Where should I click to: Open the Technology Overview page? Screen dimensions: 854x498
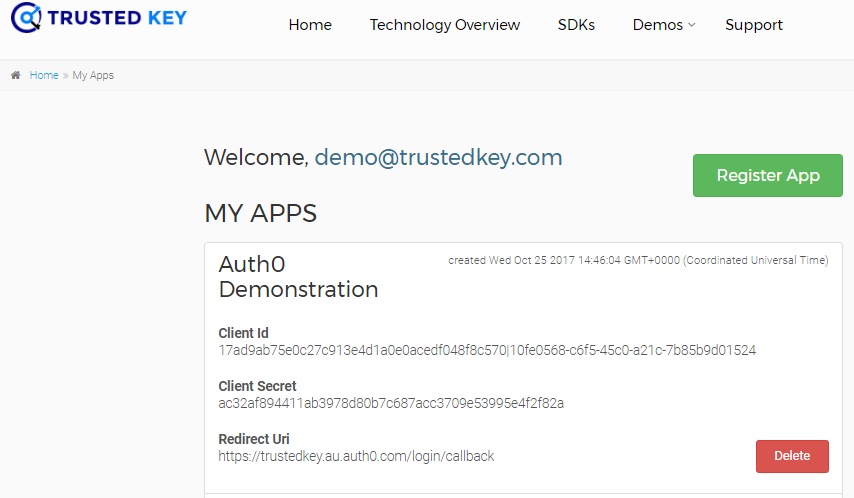(x=444, y=25)
